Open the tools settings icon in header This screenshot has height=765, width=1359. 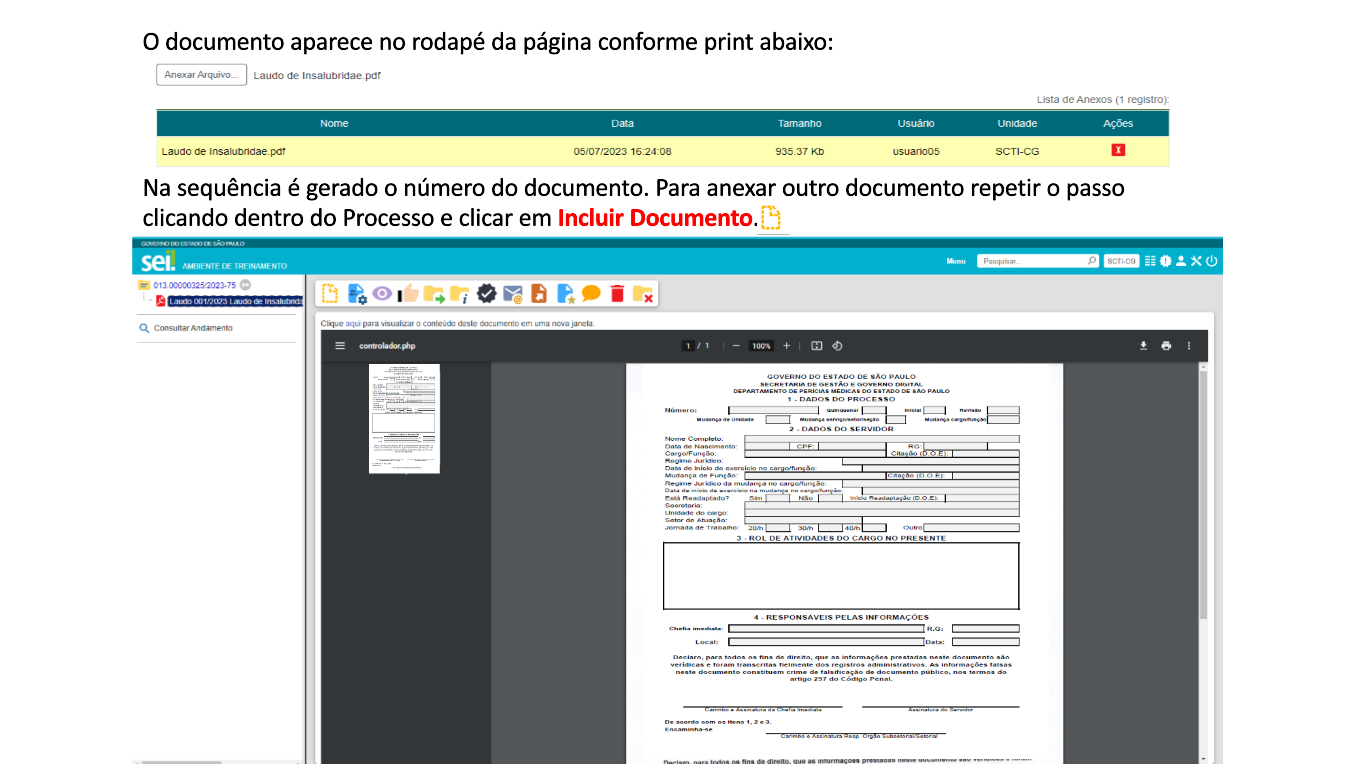pos(1196,261)
